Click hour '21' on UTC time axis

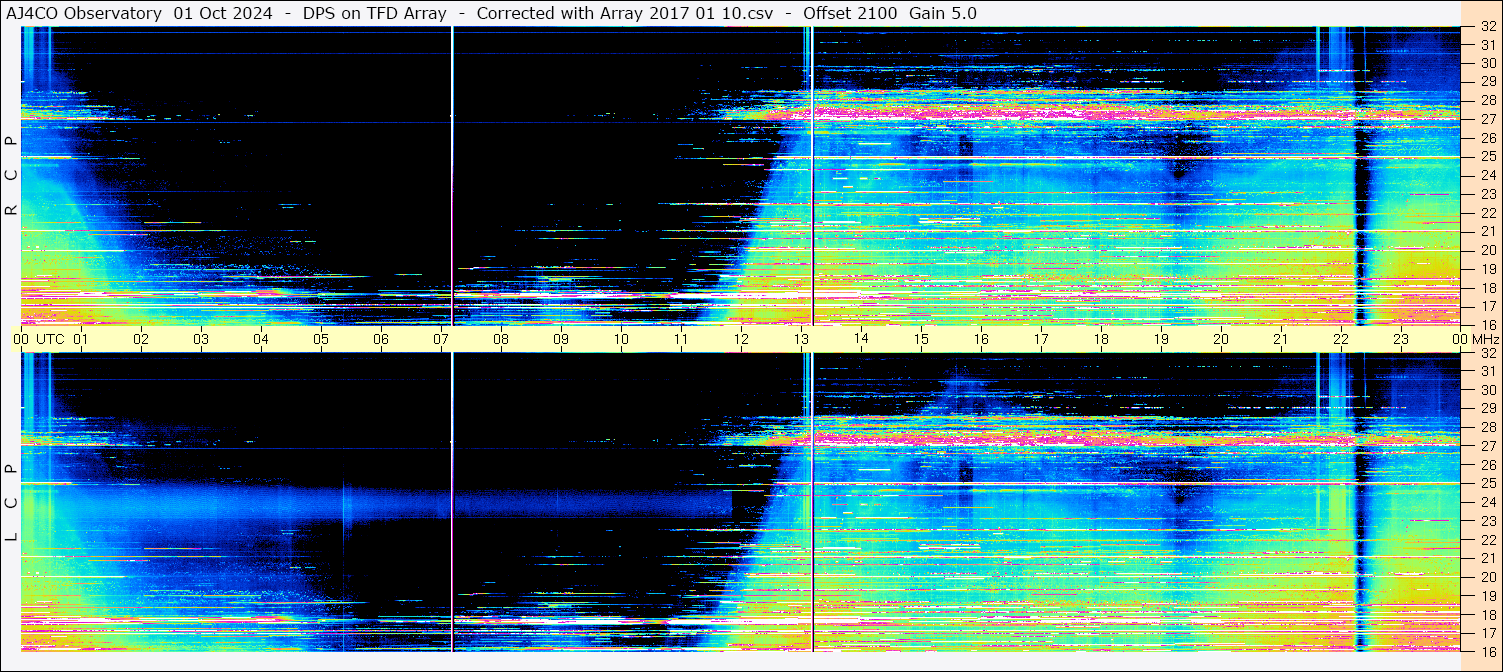click(1281, 339)
